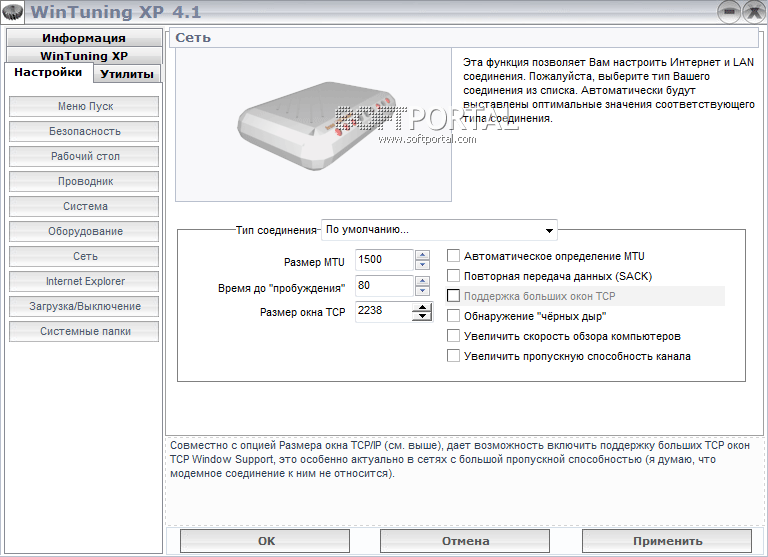The height and width of the screenshot is (557, 768).
Task: Click the Отмена button
Action: [465, 541]
